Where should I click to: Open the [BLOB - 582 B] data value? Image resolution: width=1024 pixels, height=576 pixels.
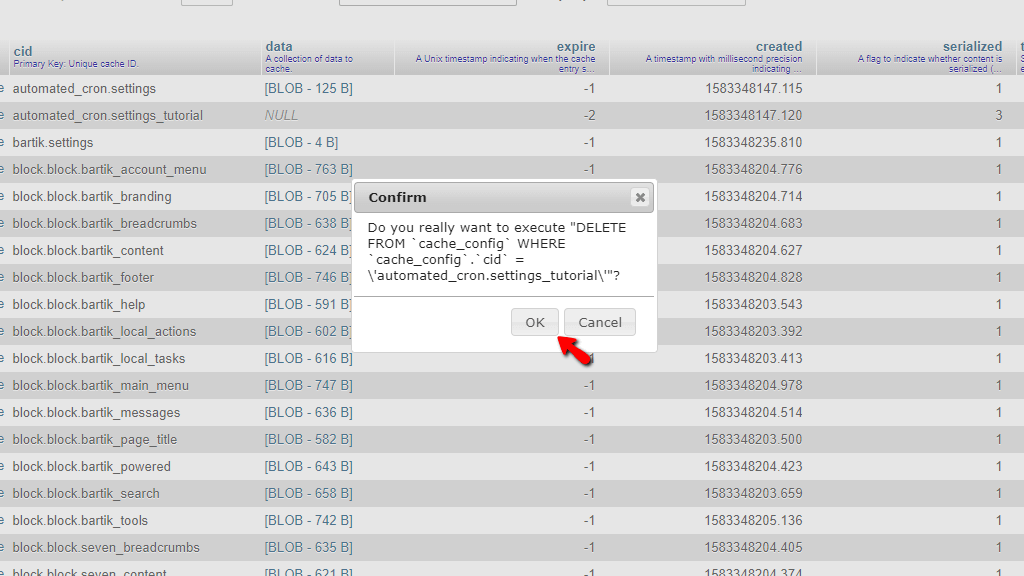coord(308,440)
